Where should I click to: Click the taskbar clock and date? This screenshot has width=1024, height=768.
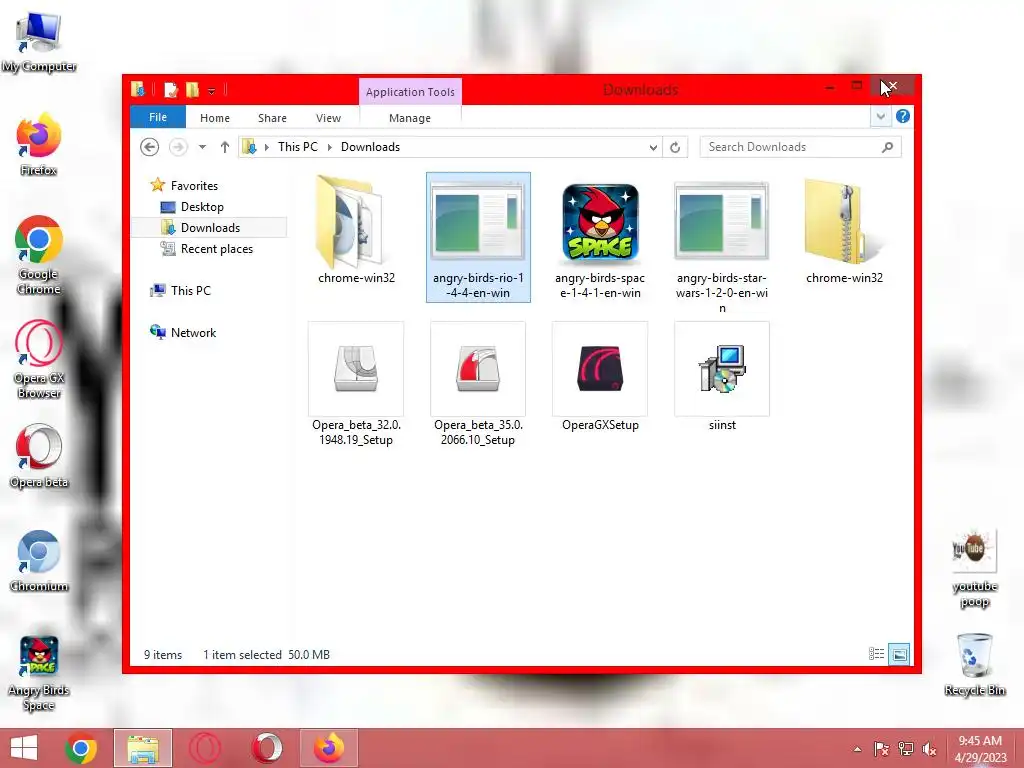point(980,749)
